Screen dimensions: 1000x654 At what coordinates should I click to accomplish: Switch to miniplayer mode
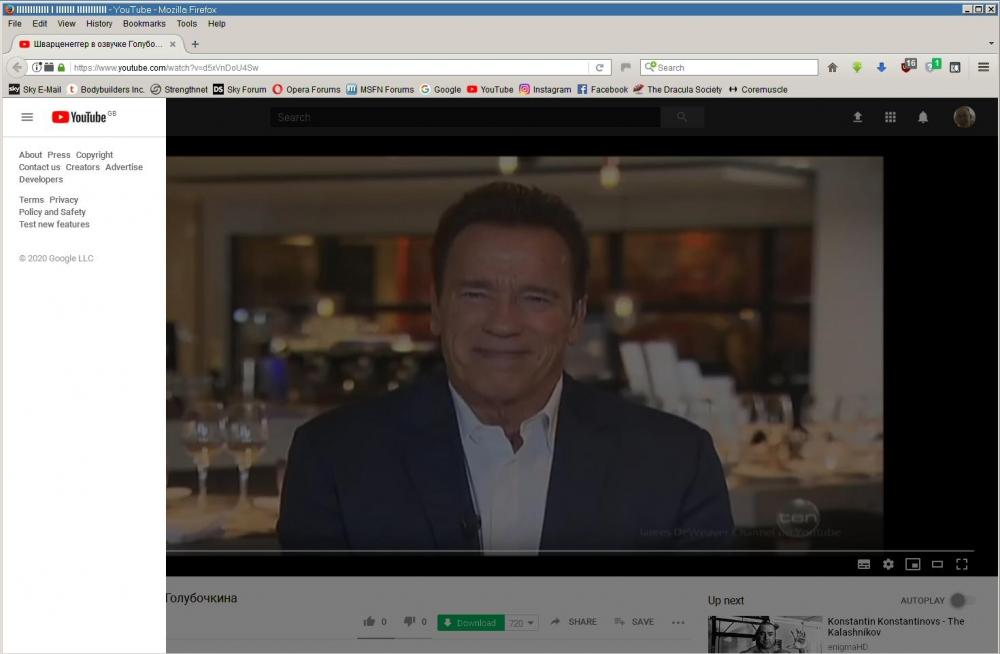click(912, 564)
